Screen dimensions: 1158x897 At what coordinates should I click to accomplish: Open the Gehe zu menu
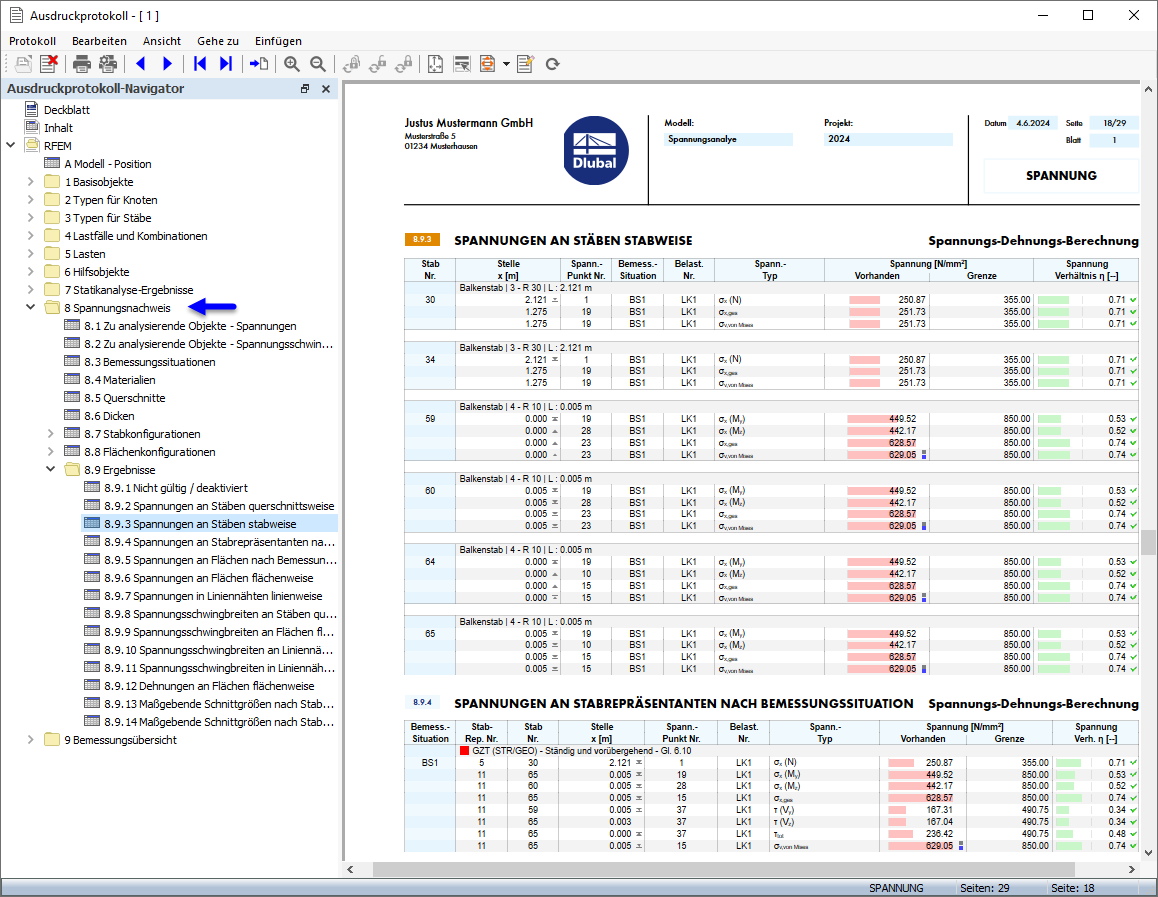218,41
